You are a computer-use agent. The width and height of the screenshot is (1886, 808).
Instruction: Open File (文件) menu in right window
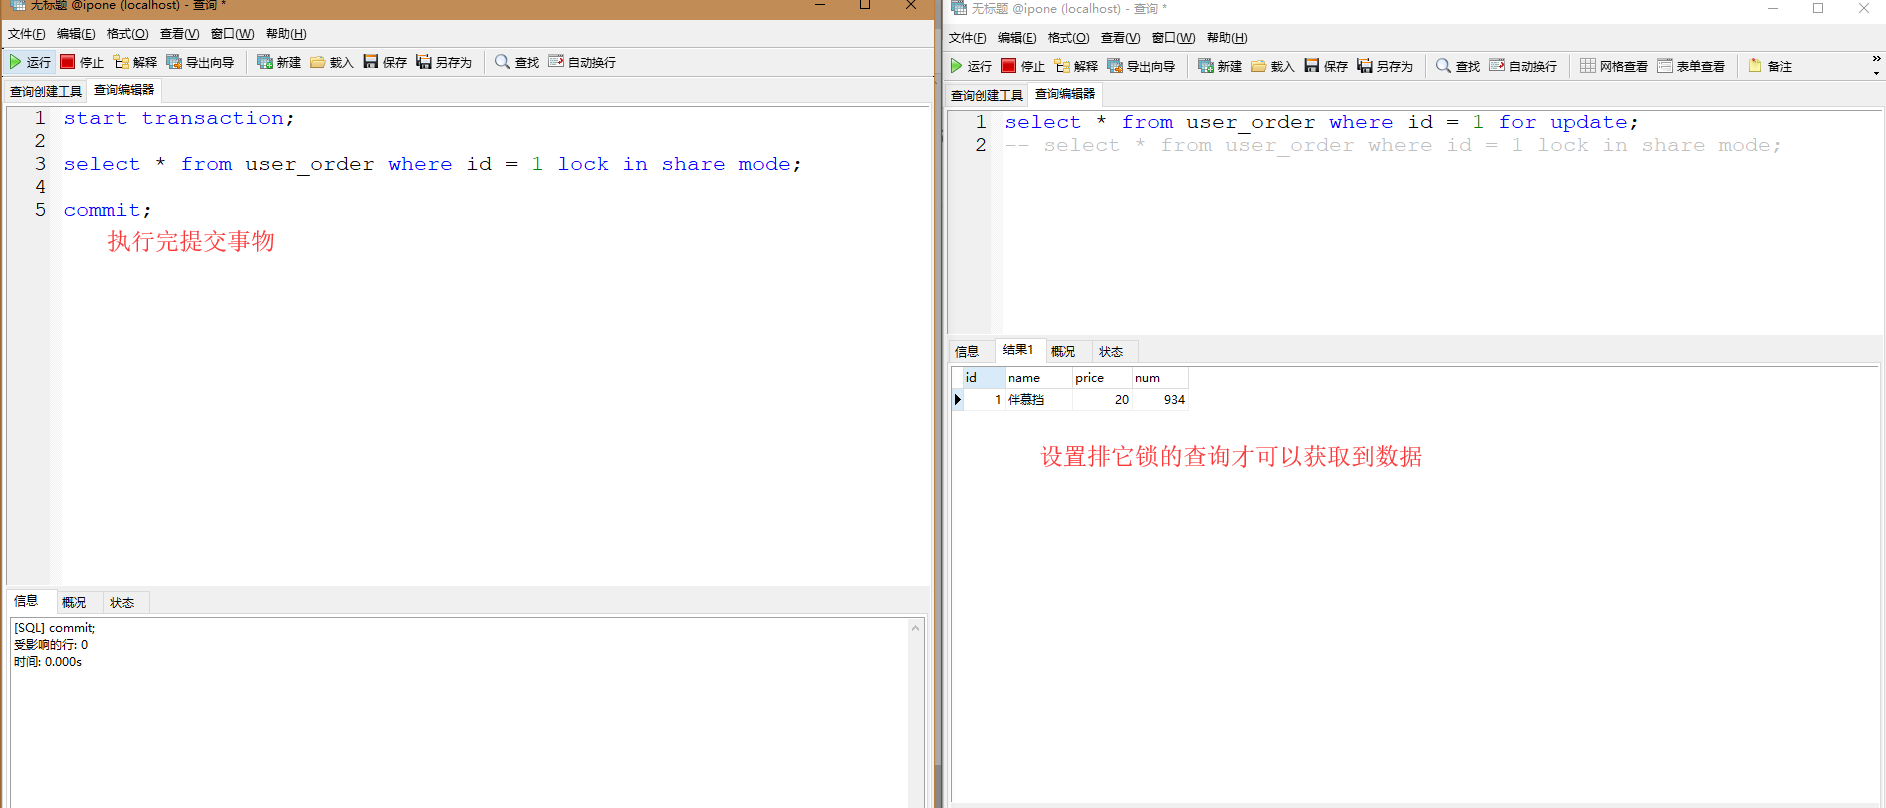(x=968, y=38)
